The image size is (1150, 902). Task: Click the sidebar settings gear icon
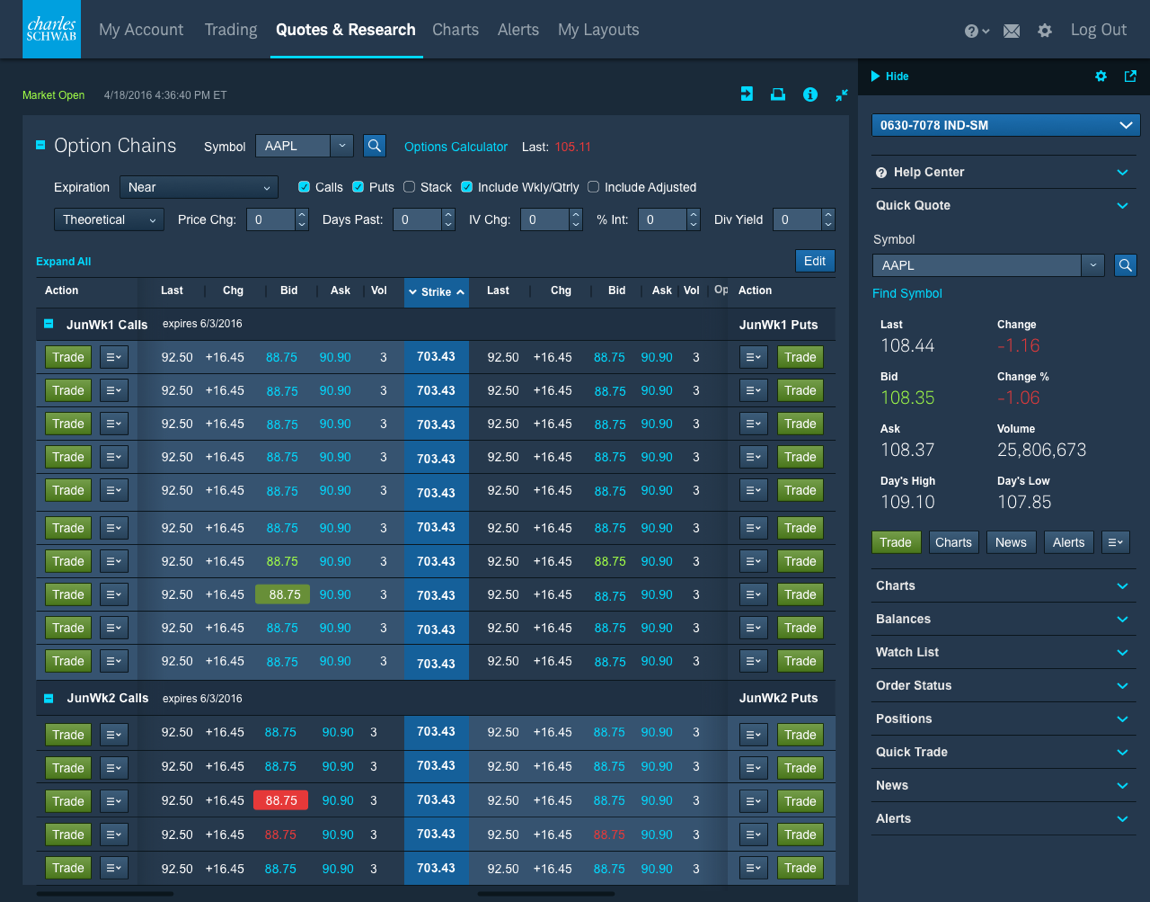point(1100,76)
